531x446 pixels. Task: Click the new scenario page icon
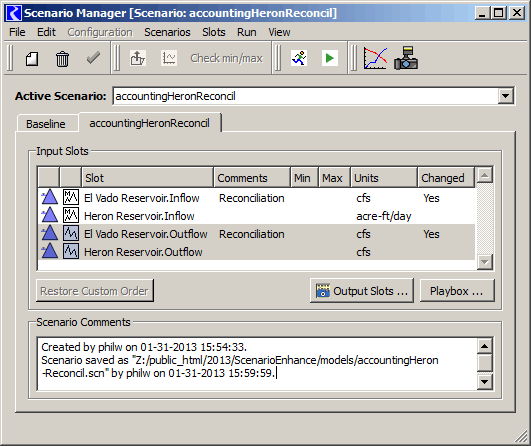(x=32, y=59)
